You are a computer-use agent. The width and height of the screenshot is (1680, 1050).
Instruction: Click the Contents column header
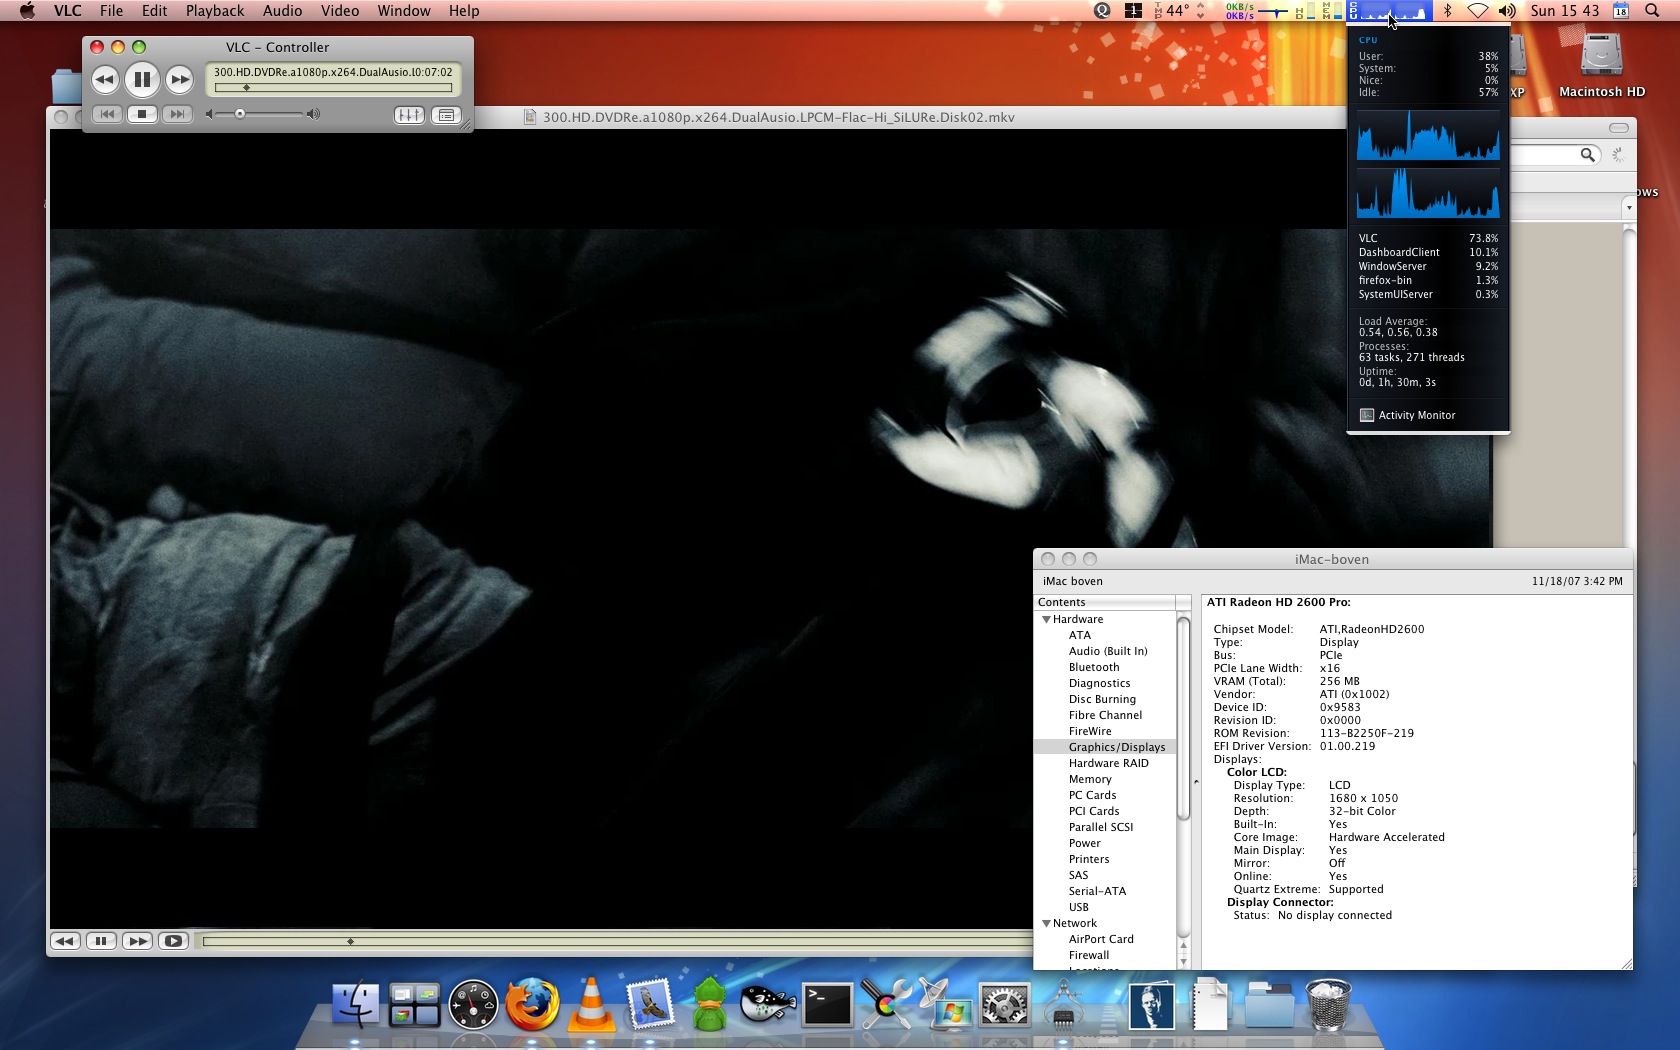tap(1105, 602)
